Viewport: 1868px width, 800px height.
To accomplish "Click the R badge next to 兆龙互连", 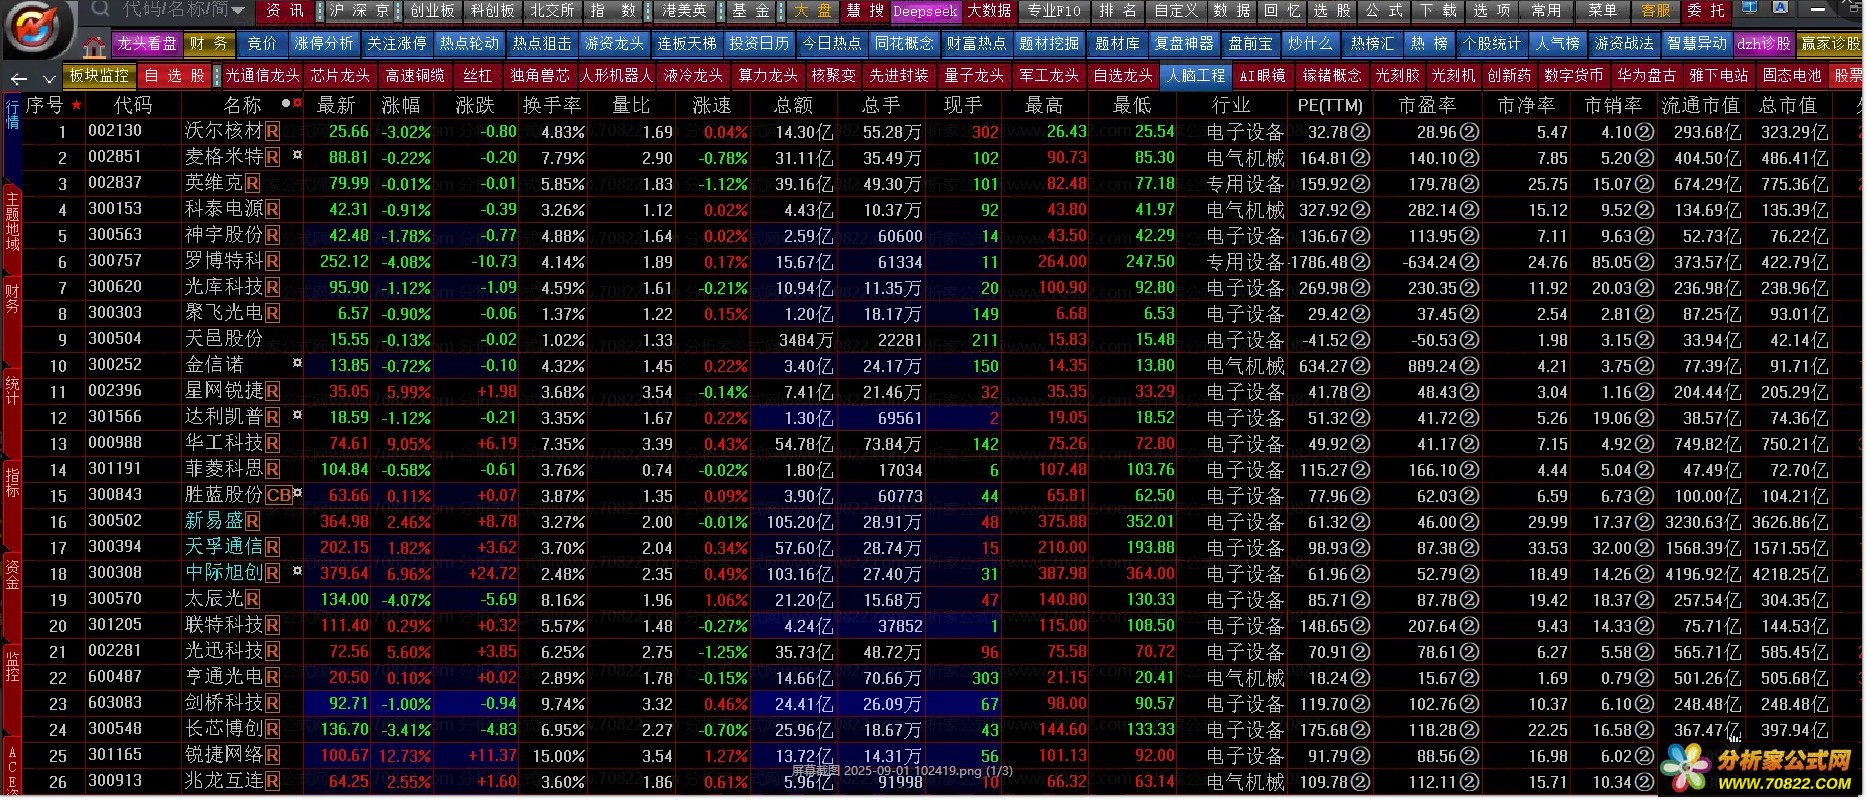I will [x=272, y=781].
